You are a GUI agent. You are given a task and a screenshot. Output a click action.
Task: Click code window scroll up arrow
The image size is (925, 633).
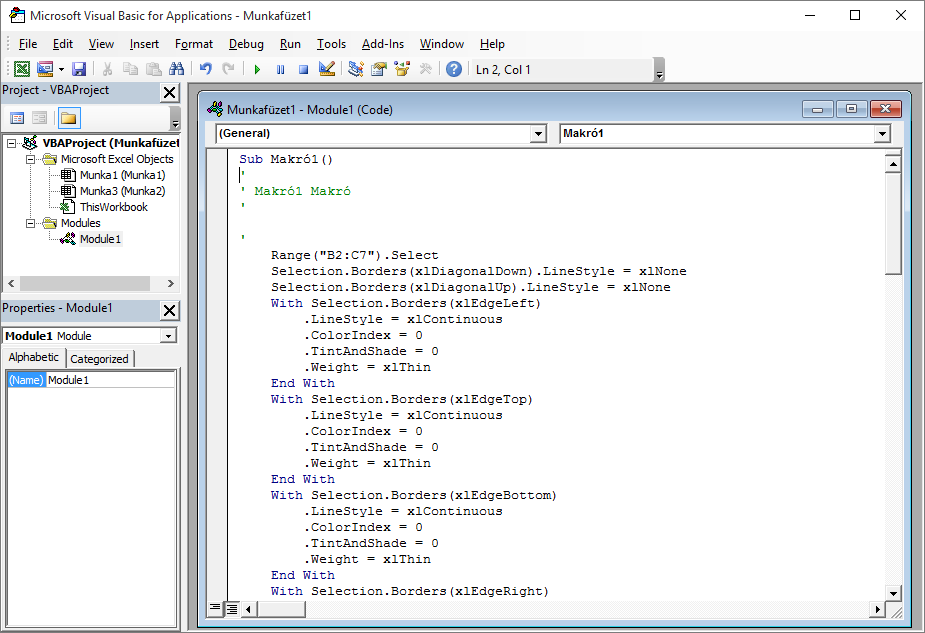click(x=893, y=164)
